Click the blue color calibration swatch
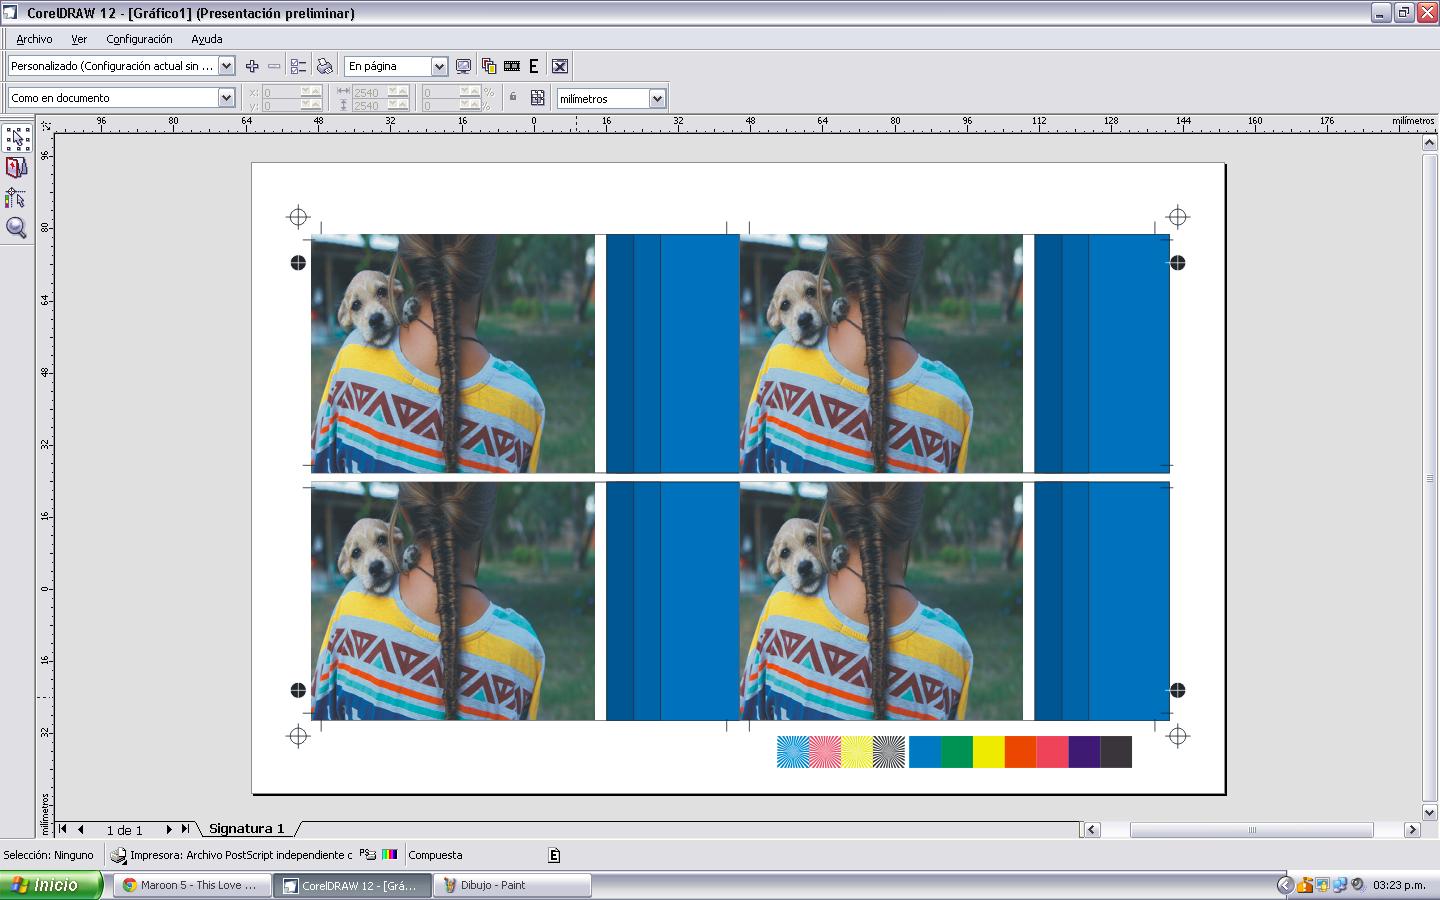The image size is (1440, 900). click(925, 752)
